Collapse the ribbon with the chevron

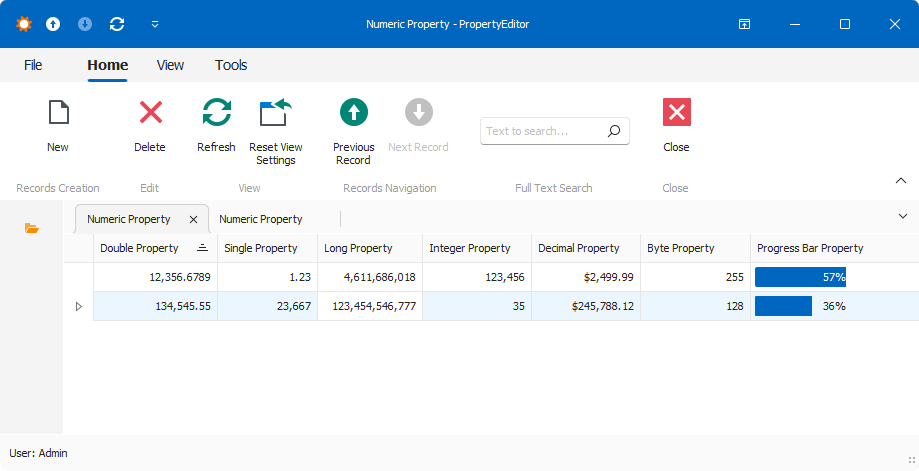click(x=901, y=181)
